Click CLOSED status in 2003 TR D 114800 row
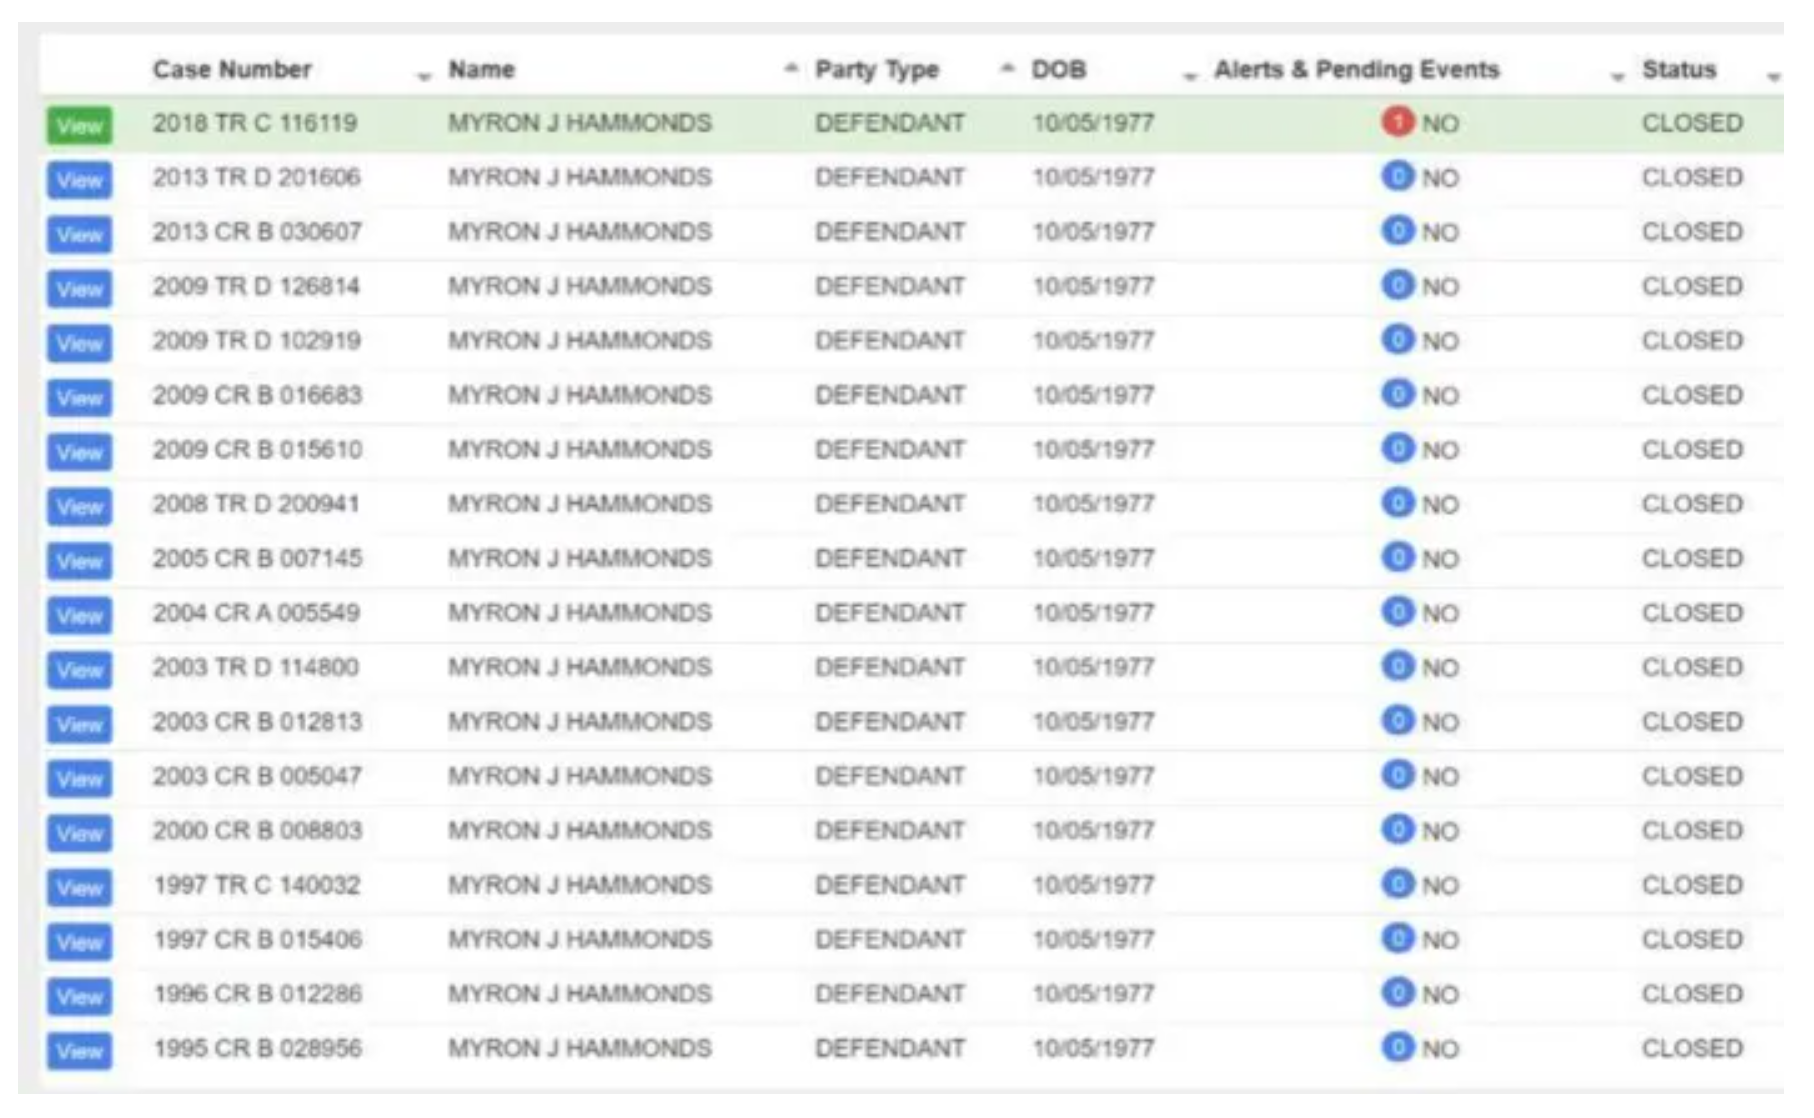 point(1692,667)
